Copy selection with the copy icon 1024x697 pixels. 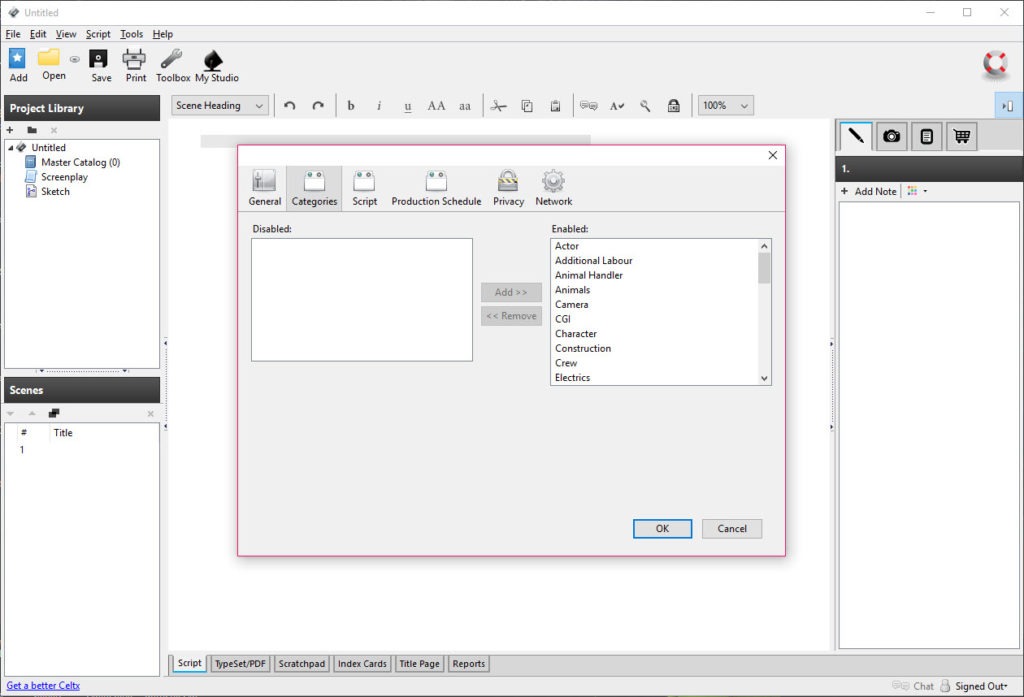coord(527,106)
